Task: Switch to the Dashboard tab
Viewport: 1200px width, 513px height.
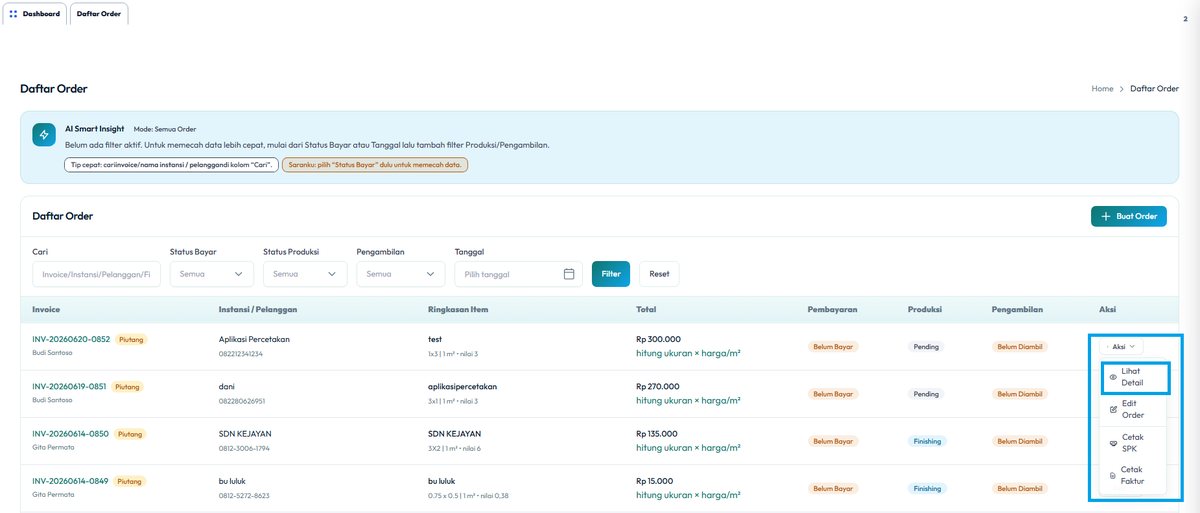Action: pyautogui.click(x=35, y=14)
